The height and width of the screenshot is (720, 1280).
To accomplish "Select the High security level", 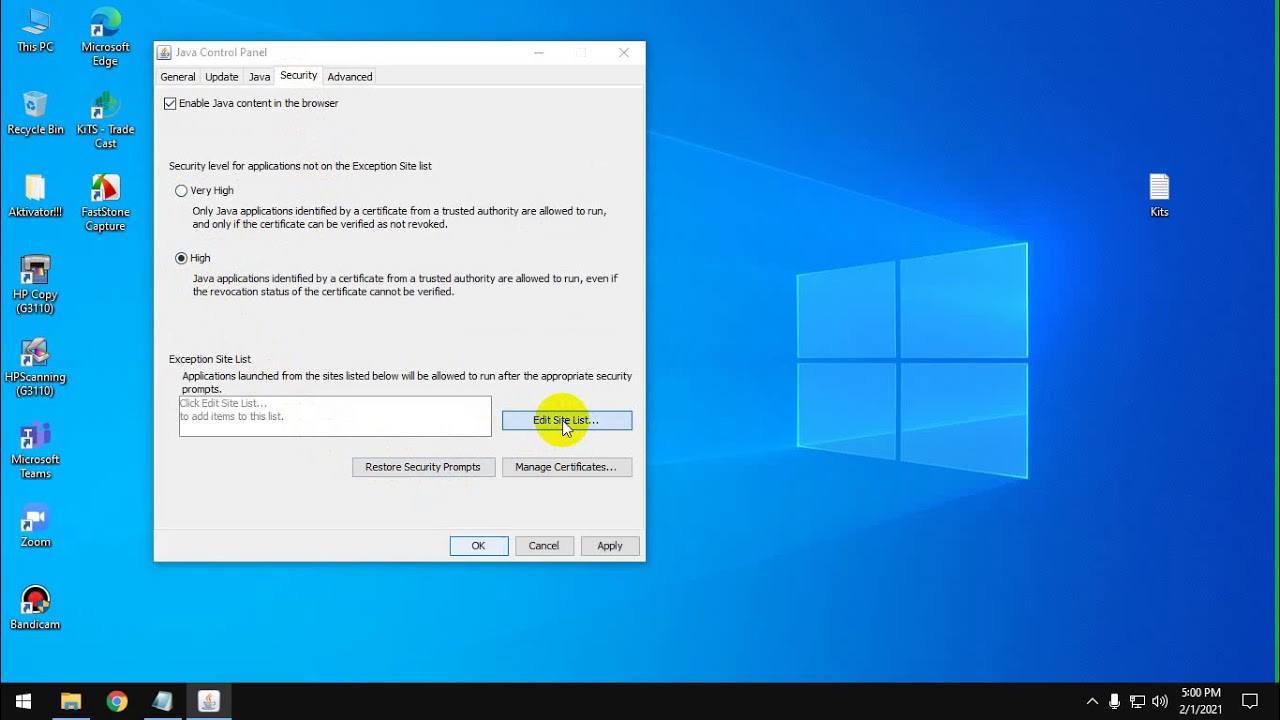I will 181,258.
